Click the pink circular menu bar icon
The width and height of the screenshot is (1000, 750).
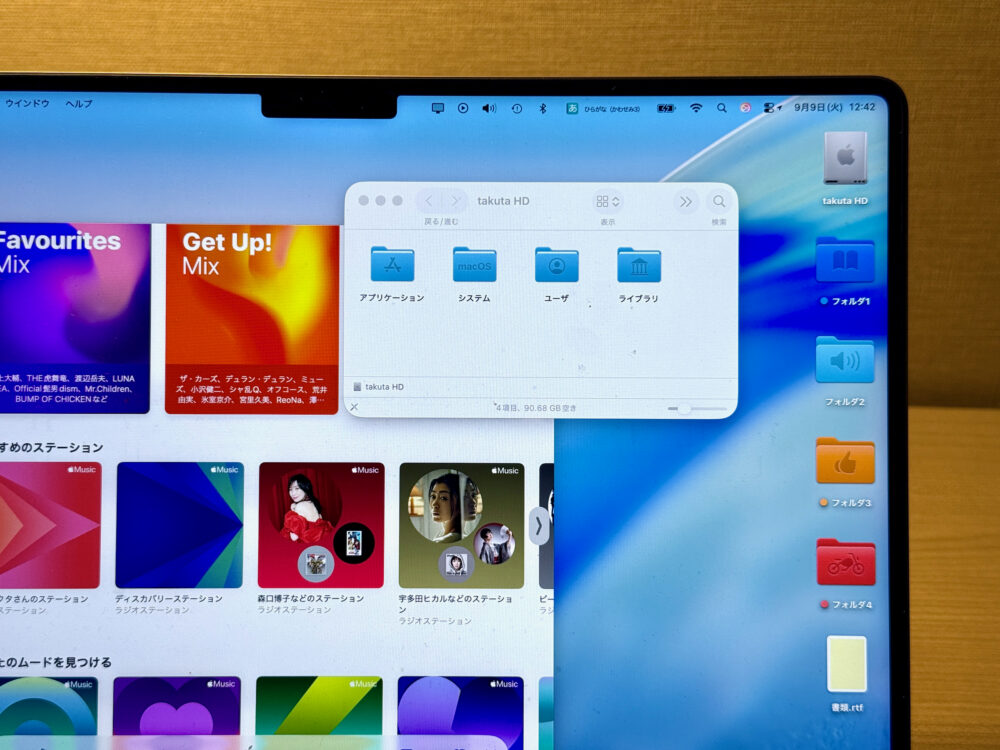(x=745, y=108)
